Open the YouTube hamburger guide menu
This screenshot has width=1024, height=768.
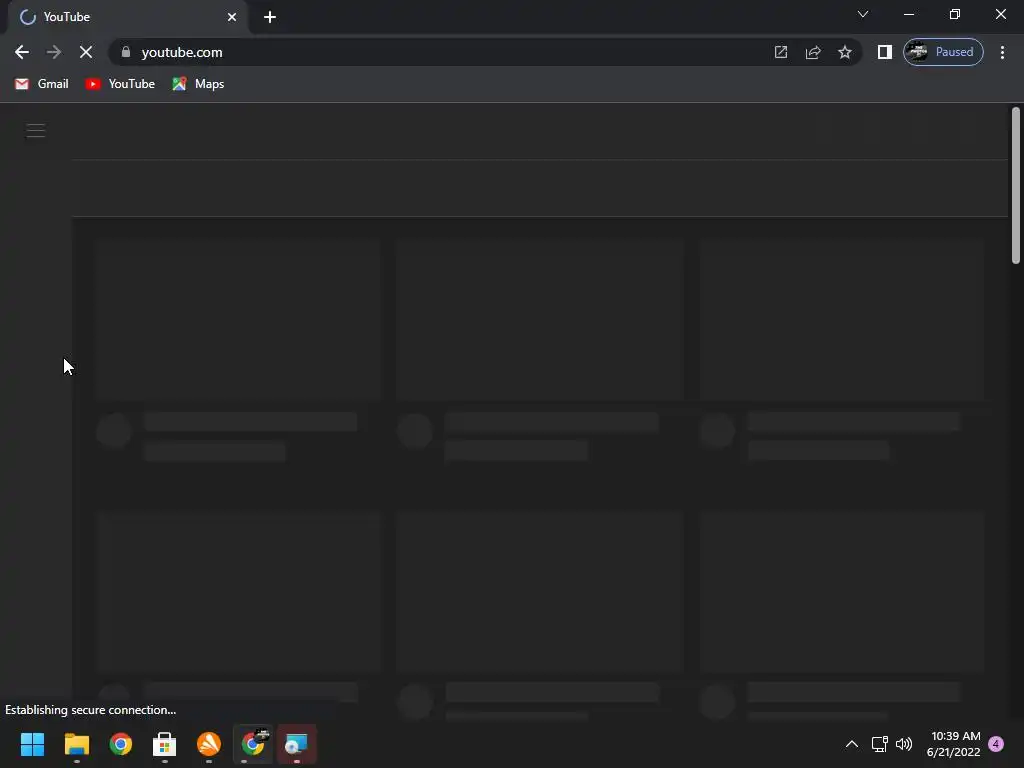36,131
